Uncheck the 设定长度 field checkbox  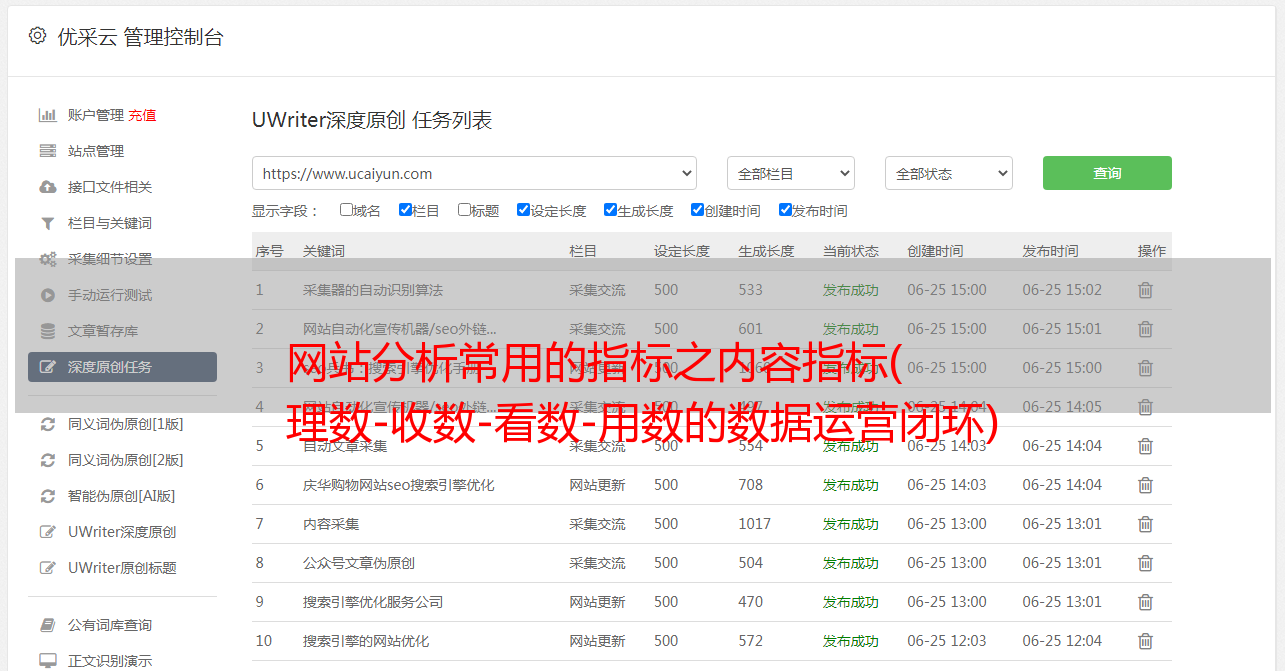coord(523,210)
